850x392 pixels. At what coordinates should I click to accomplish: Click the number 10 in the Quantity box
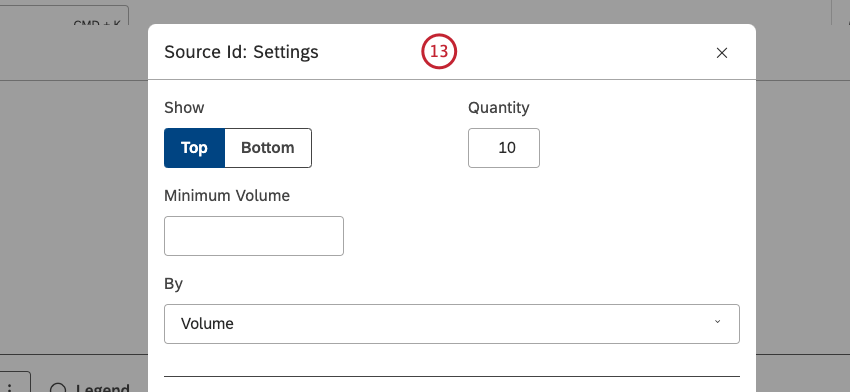pos(507,148)
